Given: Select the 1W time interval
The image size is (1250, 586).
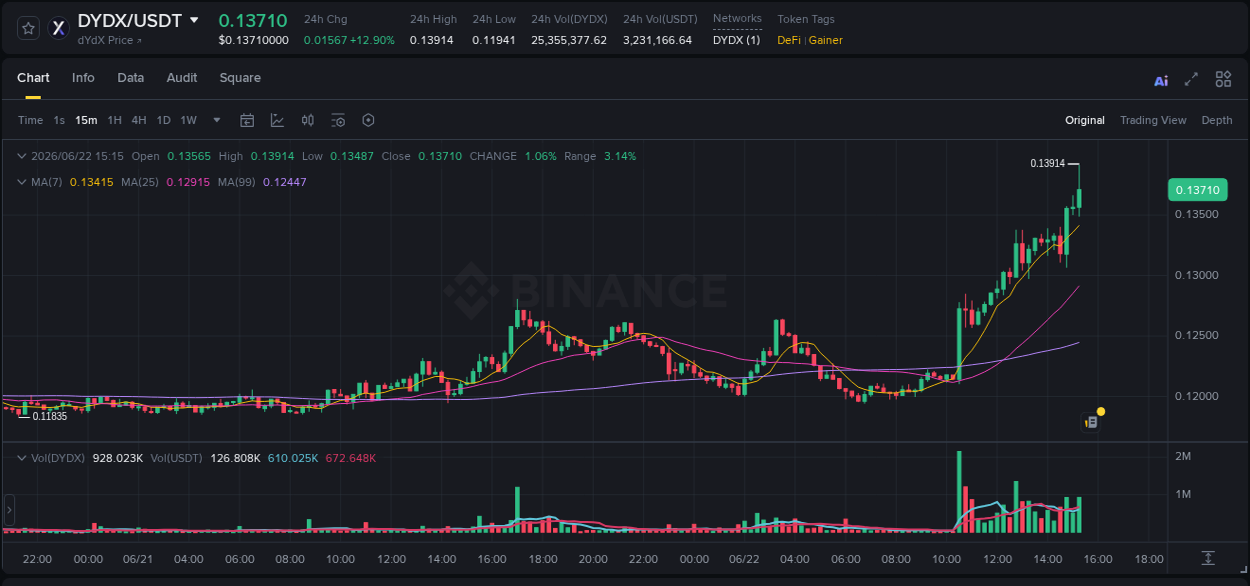Looking at the screenshot, I should 189,120.
